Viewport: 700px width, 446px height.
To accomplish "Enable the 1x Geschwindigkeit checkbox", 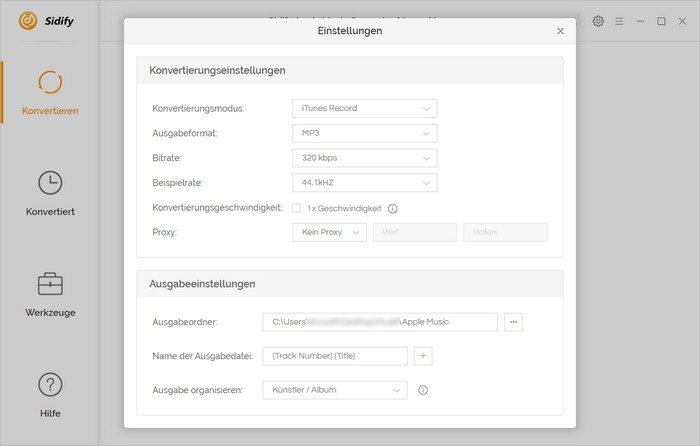I will [x=297, y=209].
